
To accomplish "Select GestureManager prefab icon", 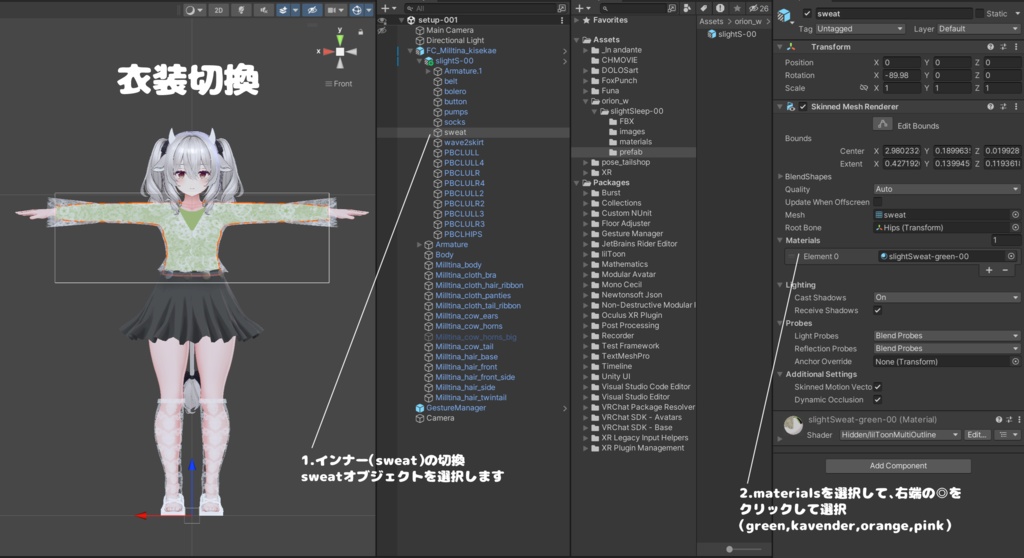I will pyautogui.click(x=420, y=408).
